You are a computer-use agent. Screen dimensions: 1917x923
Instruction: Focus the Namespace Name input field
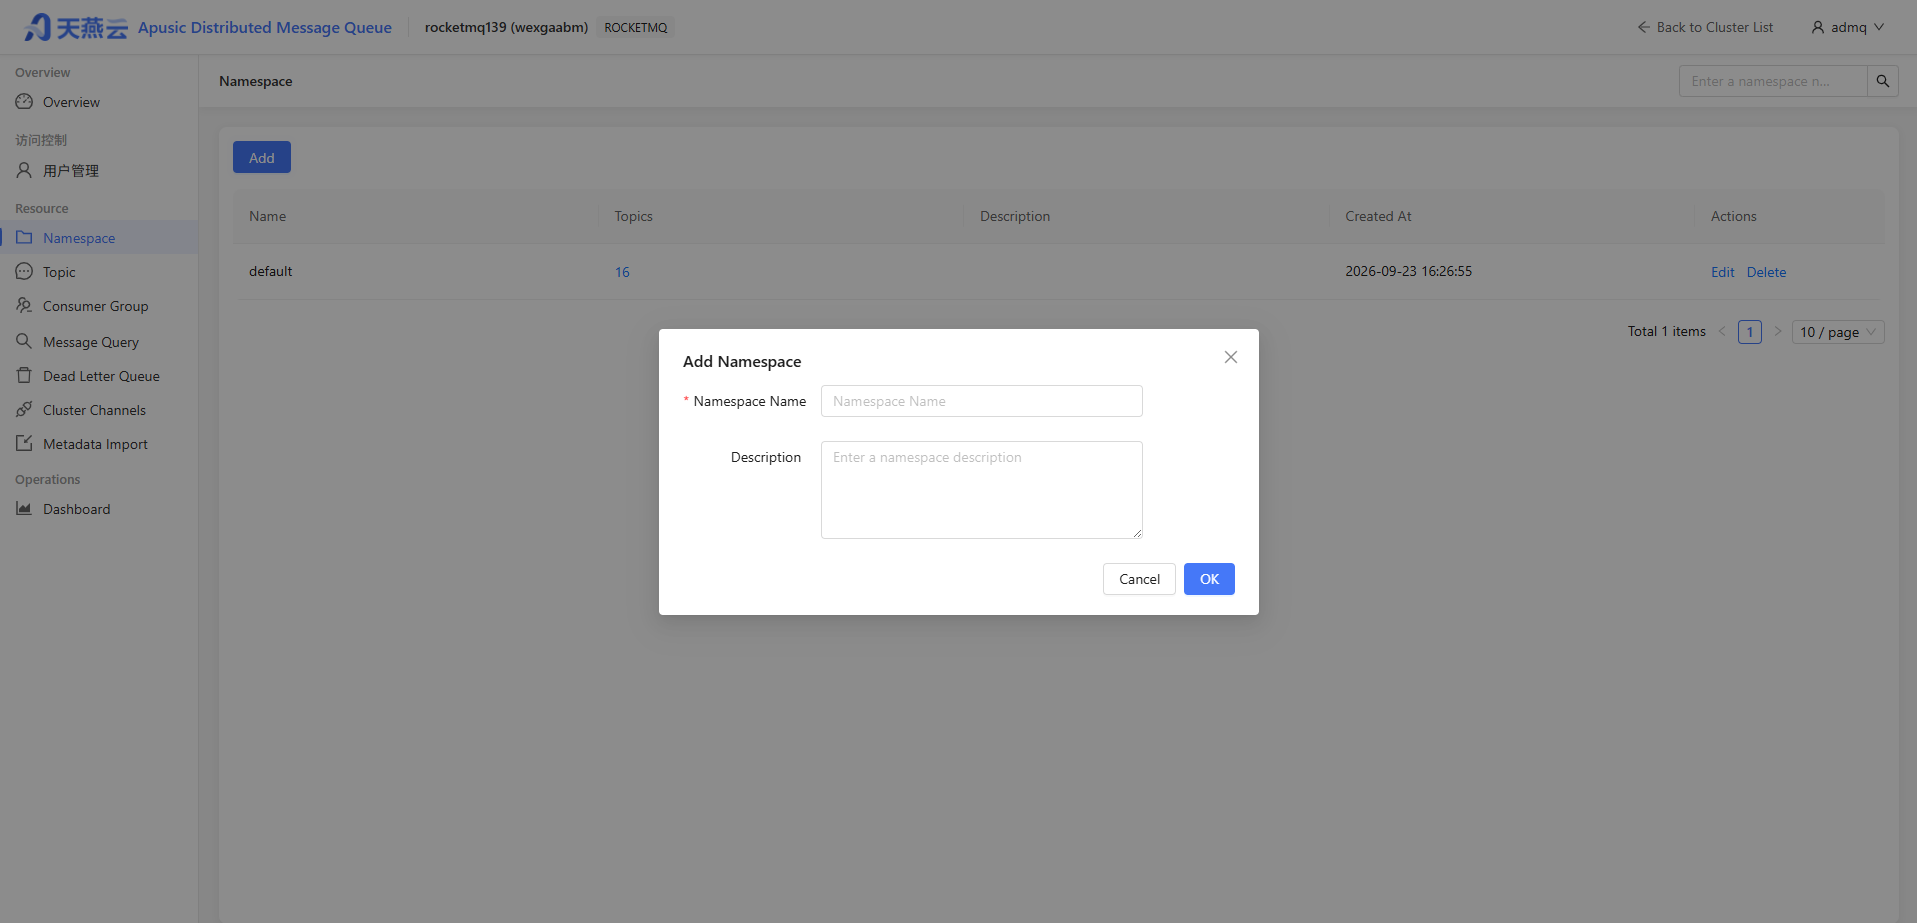pyautogui.click(x=982, y=401)
